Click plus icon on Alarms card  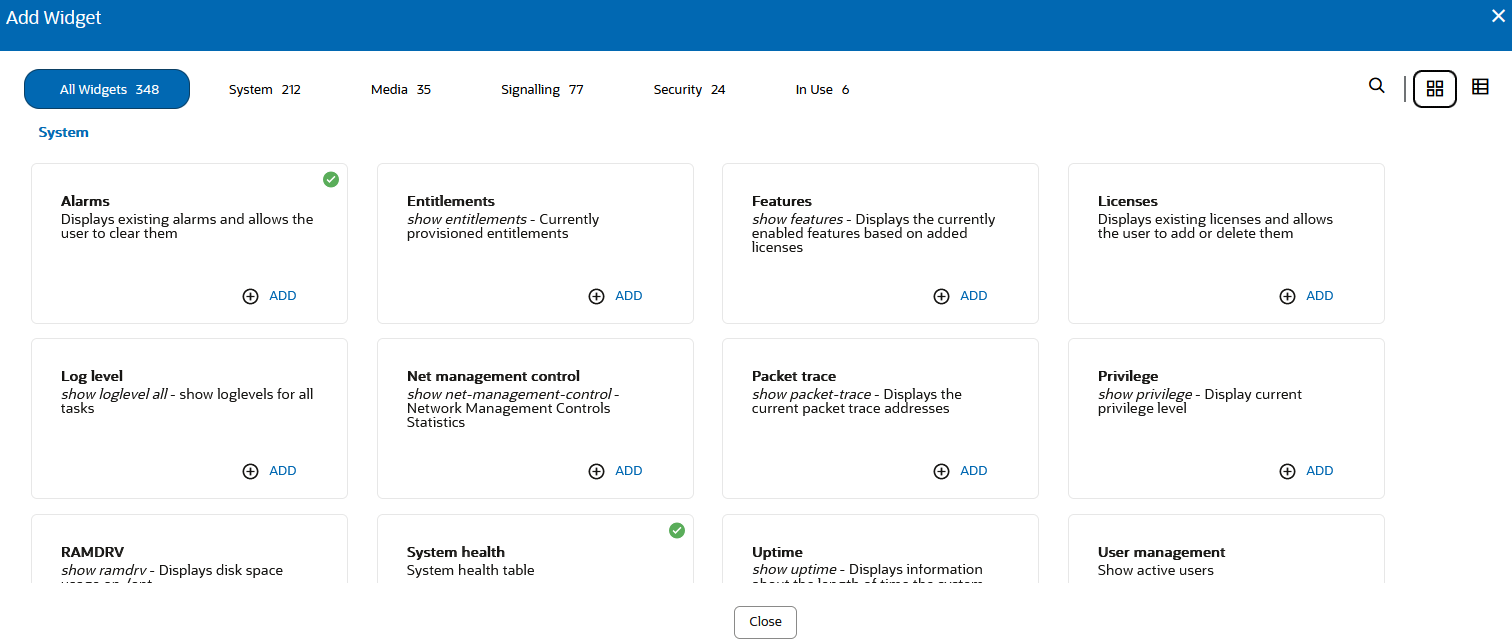click(x=251, y=296)
